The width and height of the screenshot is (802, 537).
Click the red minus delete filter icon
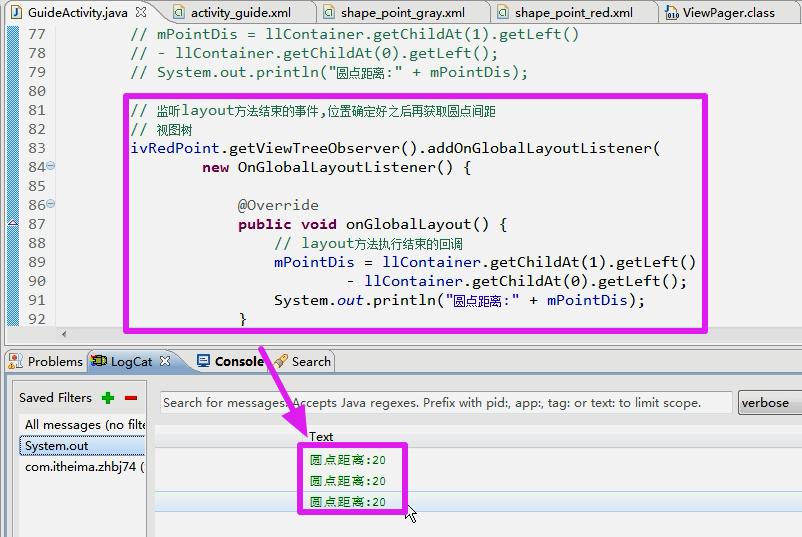(131, 398)
